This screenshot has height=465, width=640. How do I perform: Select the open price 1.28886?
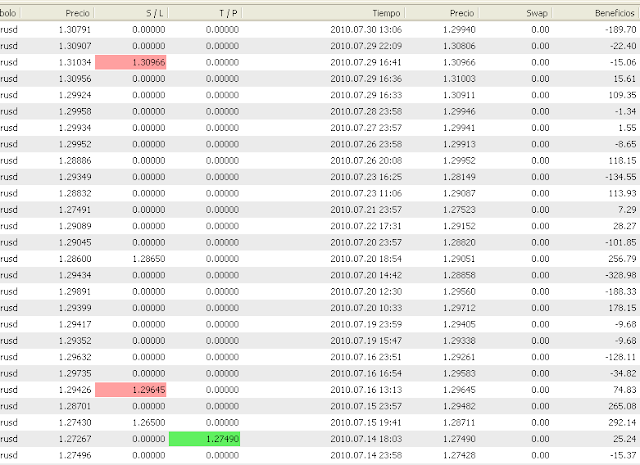(x=75, y=160)
